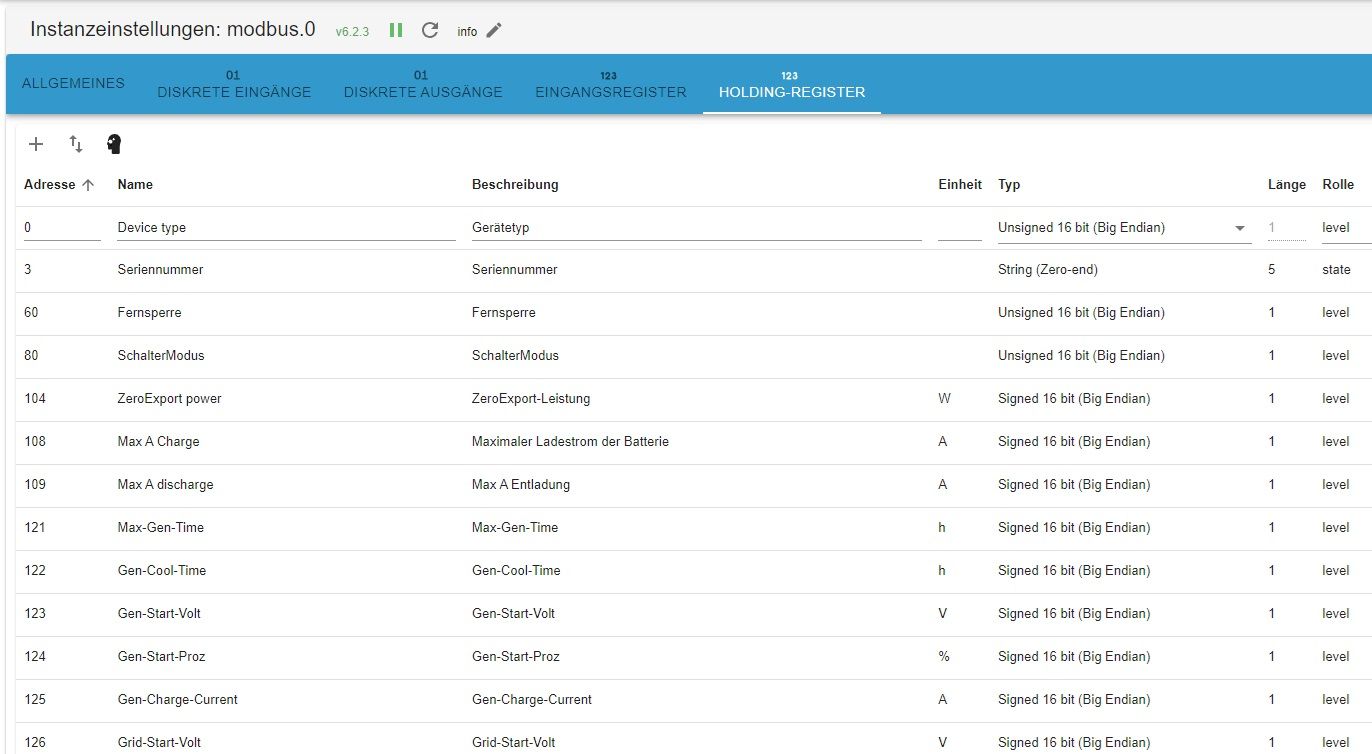Select Gen-Start-Volt name cell
The image size is (1372, 754).
click(159, 614)
